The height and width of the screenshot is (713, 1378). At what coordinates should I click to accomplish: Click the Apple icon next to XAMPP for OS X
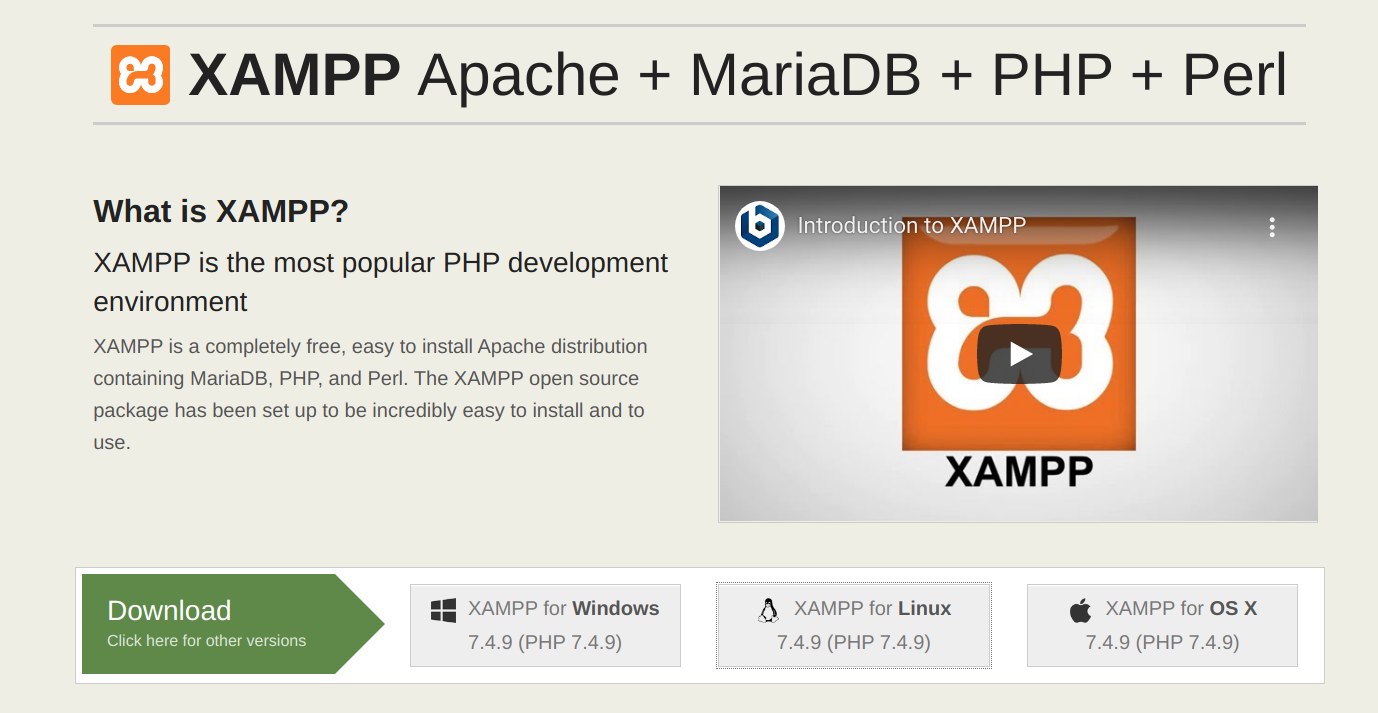pyautogui.click(x=1078, y=608)
